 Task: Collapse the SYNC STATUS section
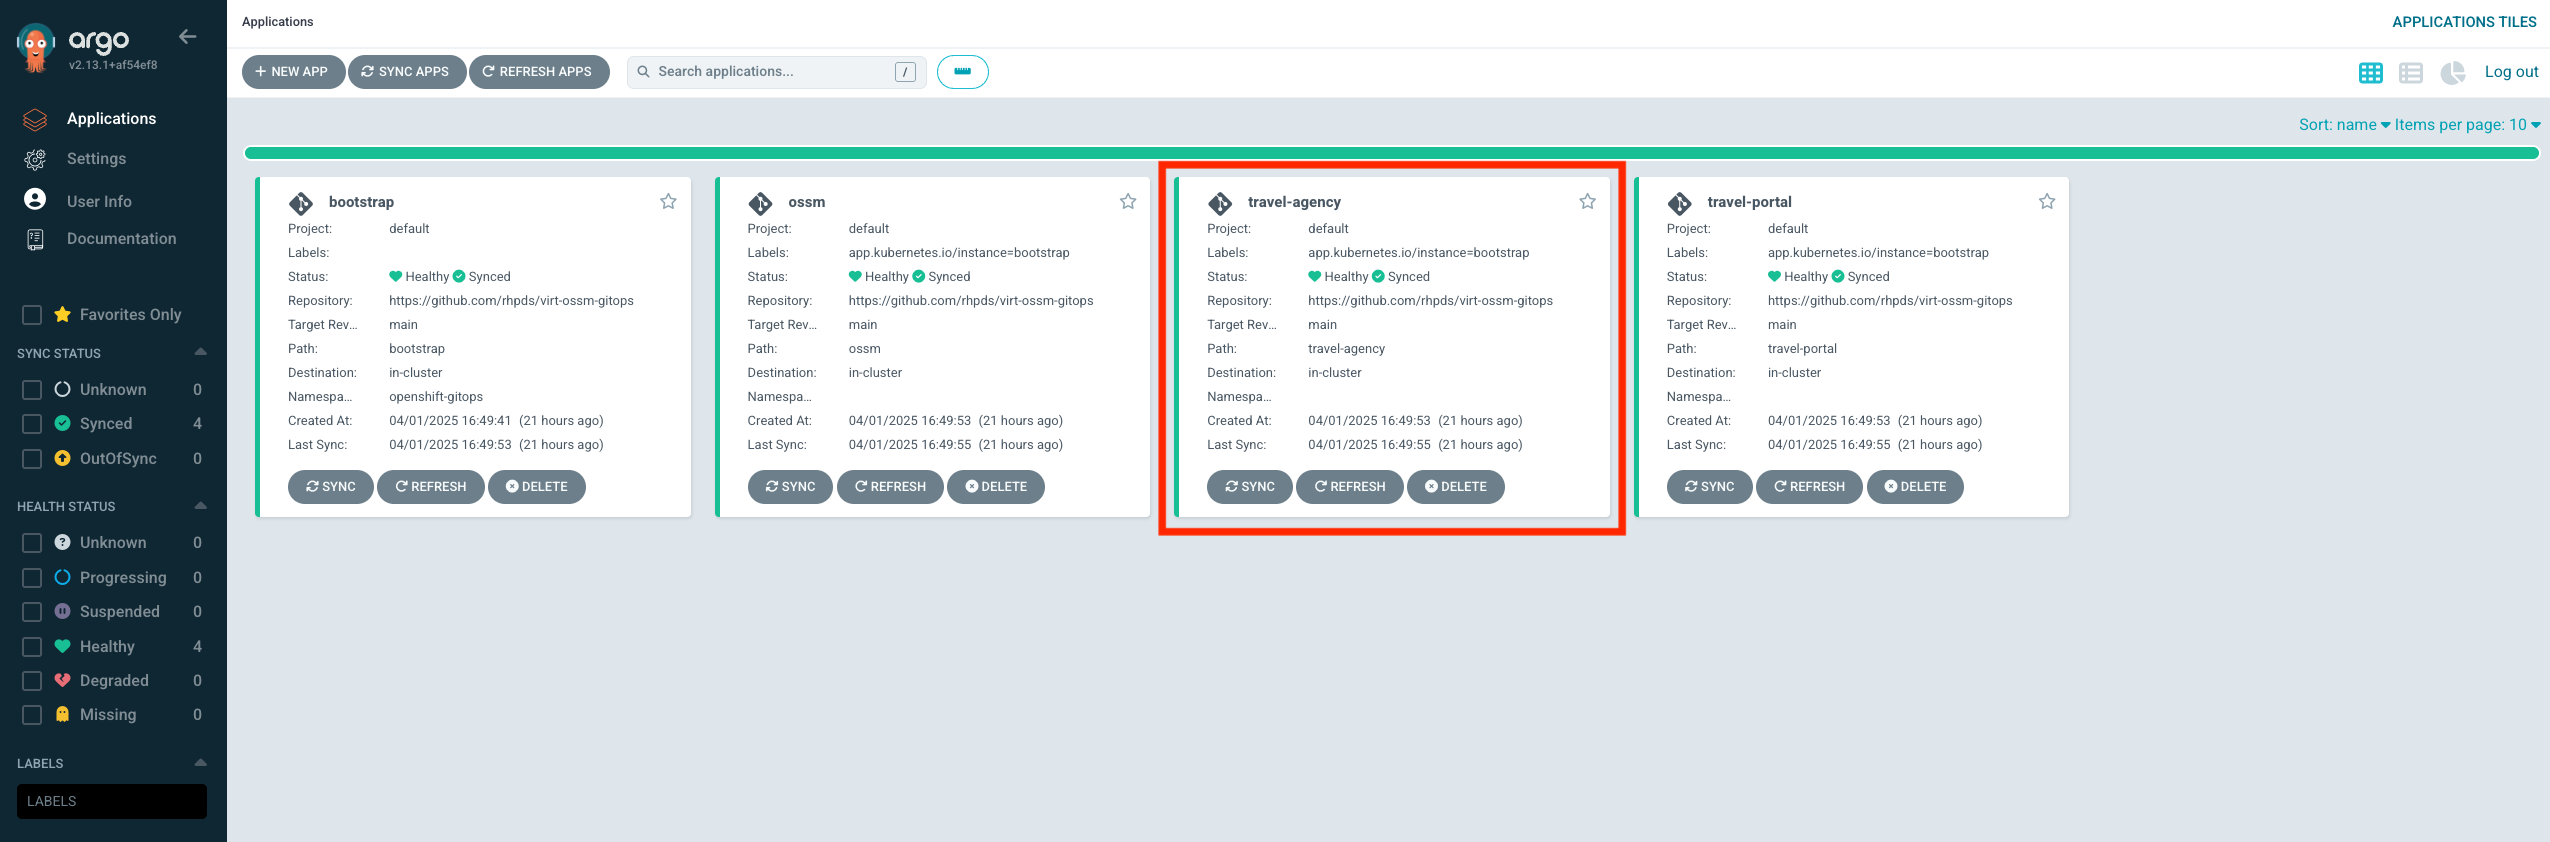[x=200, y=352]
